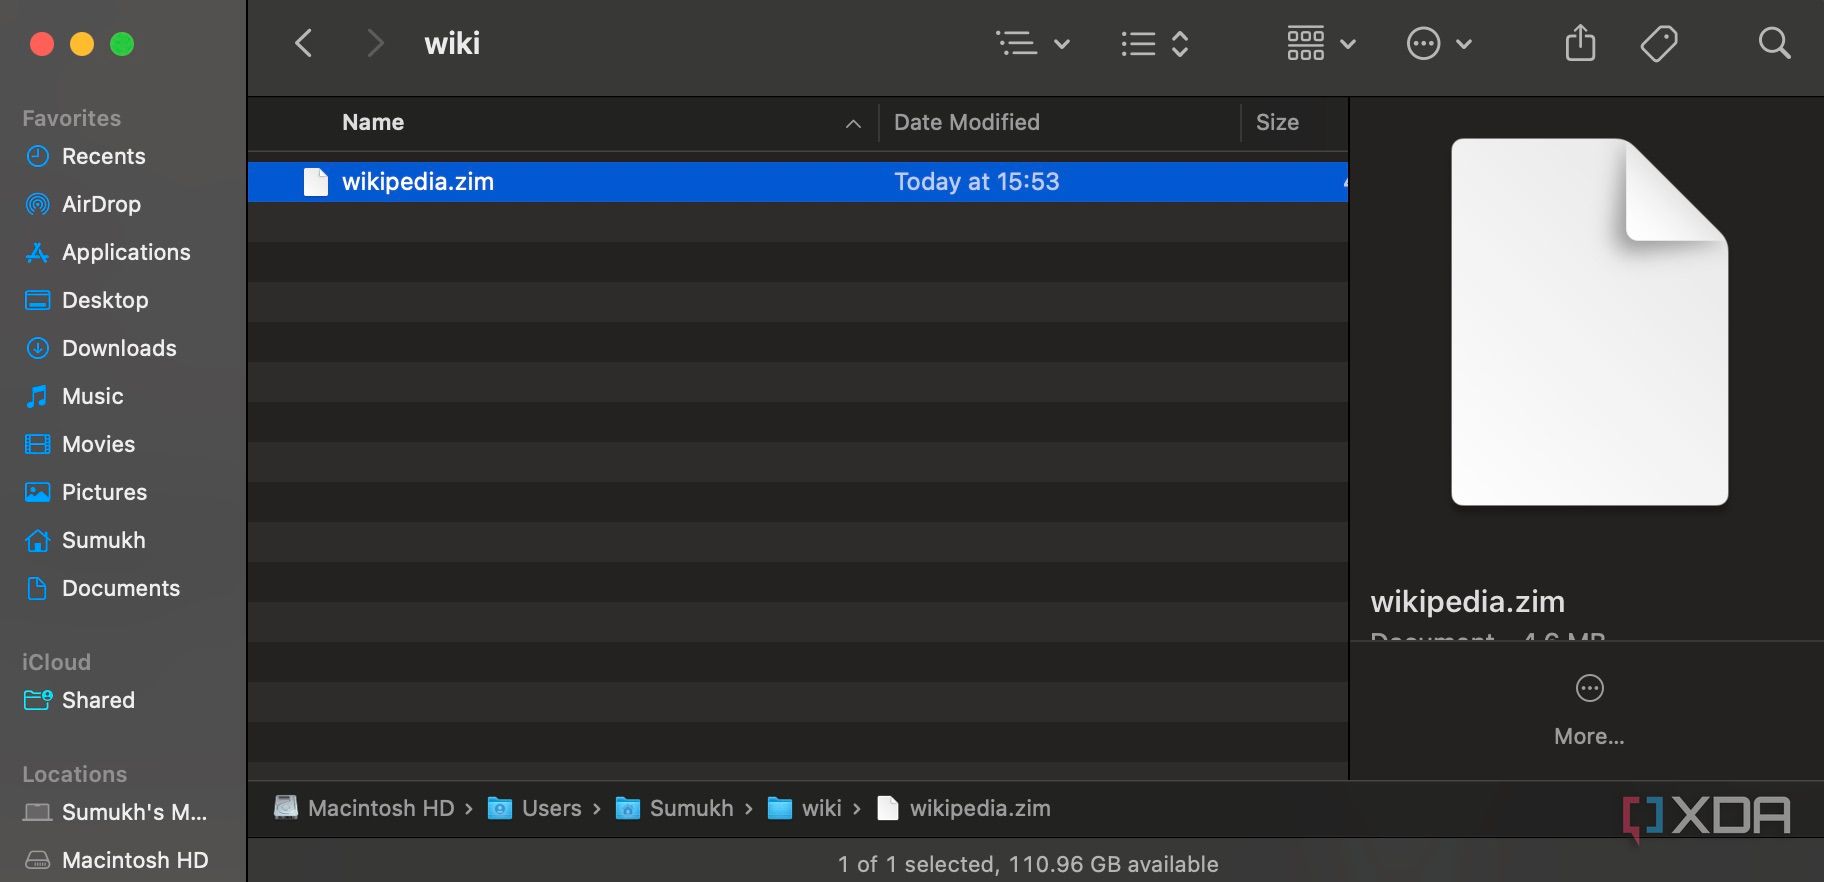Minimize the Finder window with yellow button

[x=82, y=44]
